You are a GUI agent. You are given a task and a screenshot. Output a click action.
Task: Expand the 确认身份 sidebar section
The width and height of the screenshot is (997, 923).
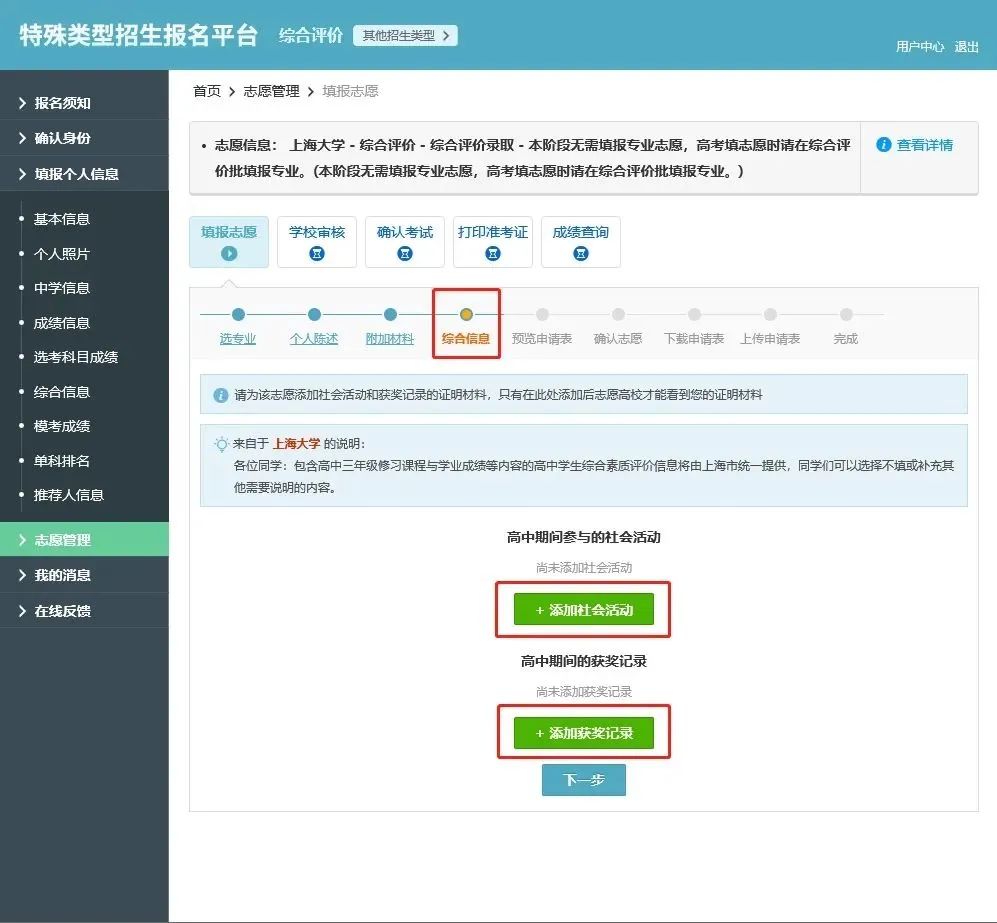click(62, 138)
